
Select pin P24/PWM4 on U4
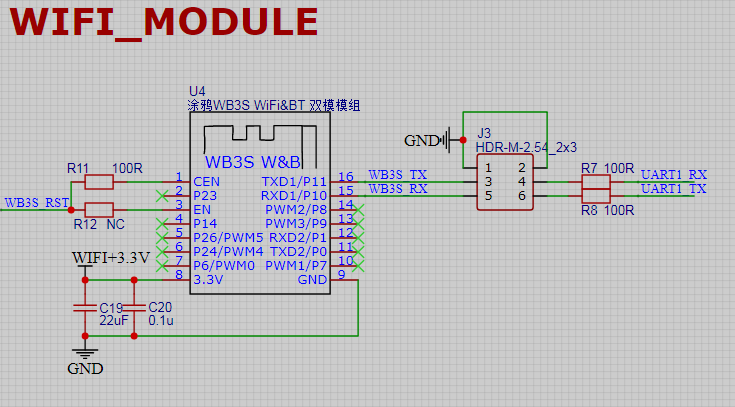click(228, 252)
